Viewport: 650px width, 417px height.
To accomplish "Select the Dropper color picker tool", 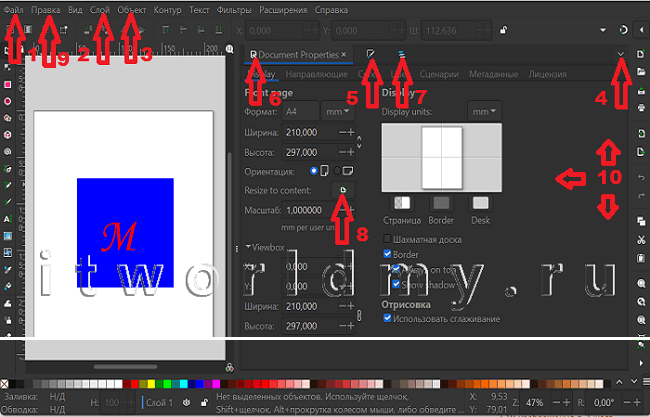I will point(7,269).
